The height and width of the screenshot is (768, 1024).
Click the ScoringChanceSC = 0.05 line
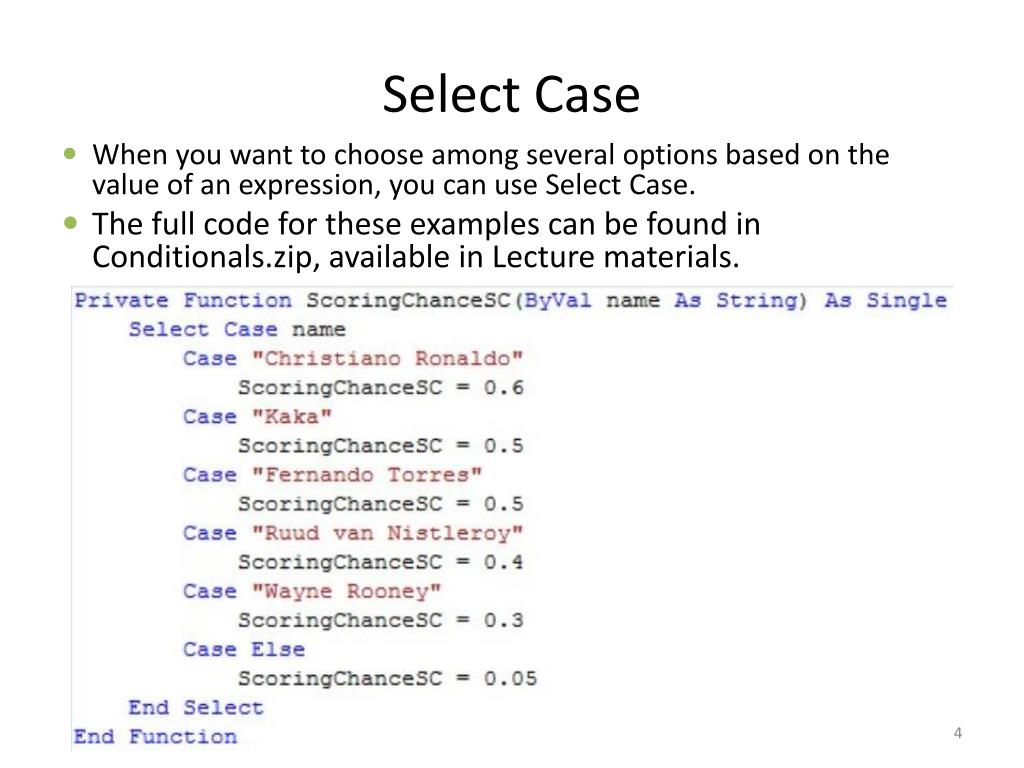pyautogui.click(x=387, y=679)
